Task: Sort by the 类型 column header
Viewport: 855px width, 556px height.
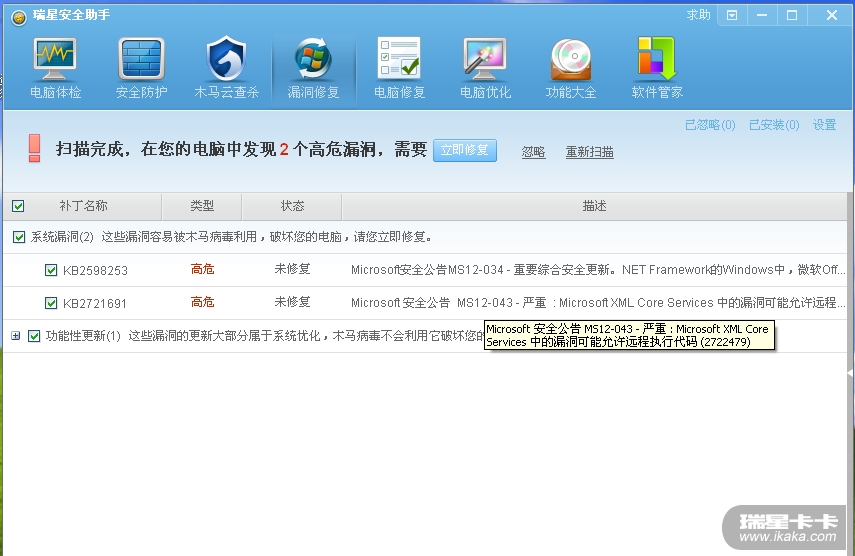Action: pyautogui.click(x=202, y=206)
